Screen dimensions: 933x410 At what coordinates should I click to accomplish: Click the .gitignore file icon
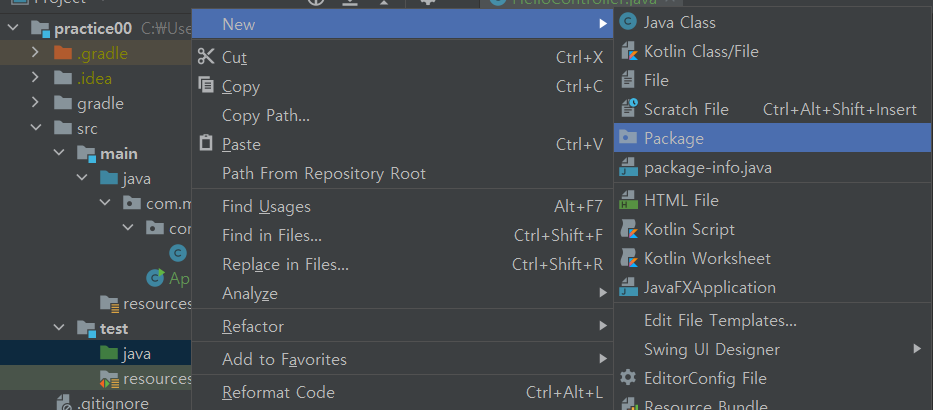pos(63,403)
